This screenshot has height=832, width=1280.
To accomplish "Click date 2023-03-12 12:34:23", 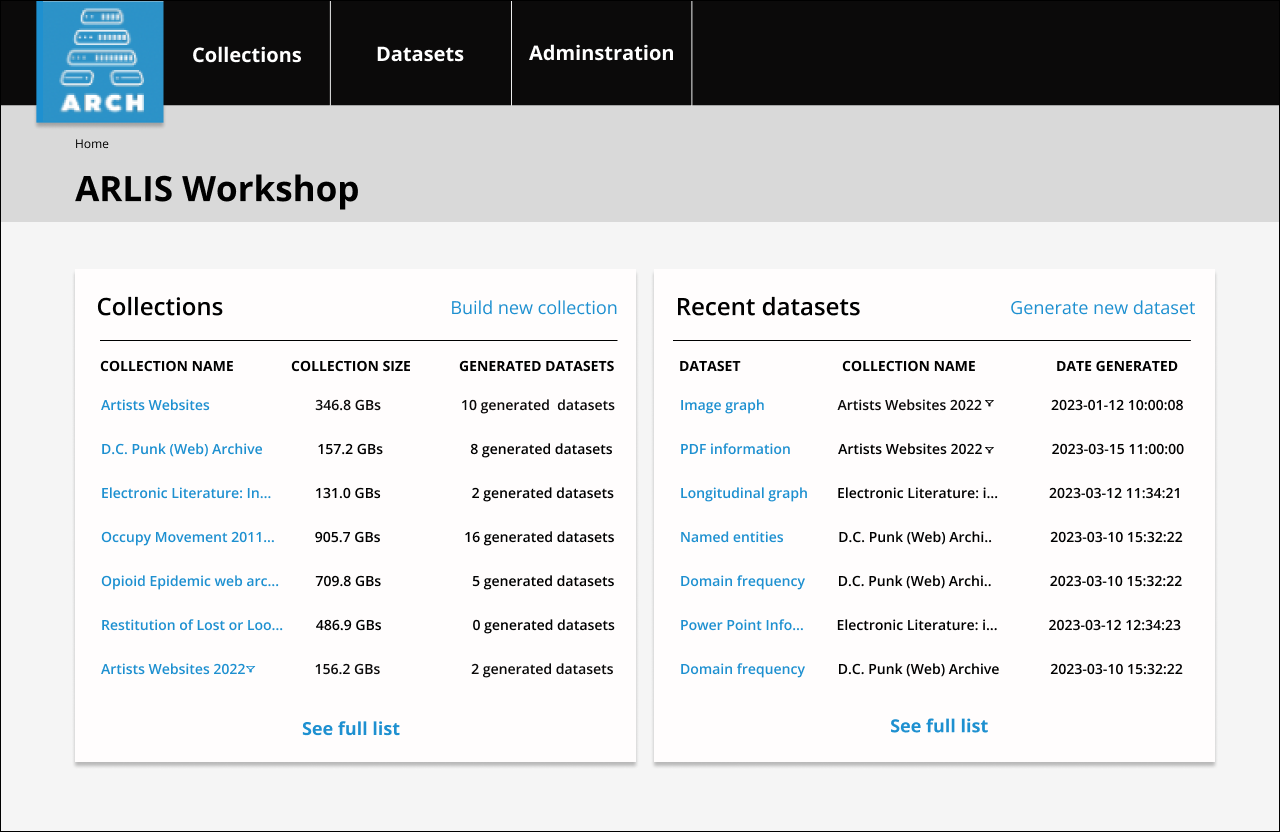I will pos(1115,625).
